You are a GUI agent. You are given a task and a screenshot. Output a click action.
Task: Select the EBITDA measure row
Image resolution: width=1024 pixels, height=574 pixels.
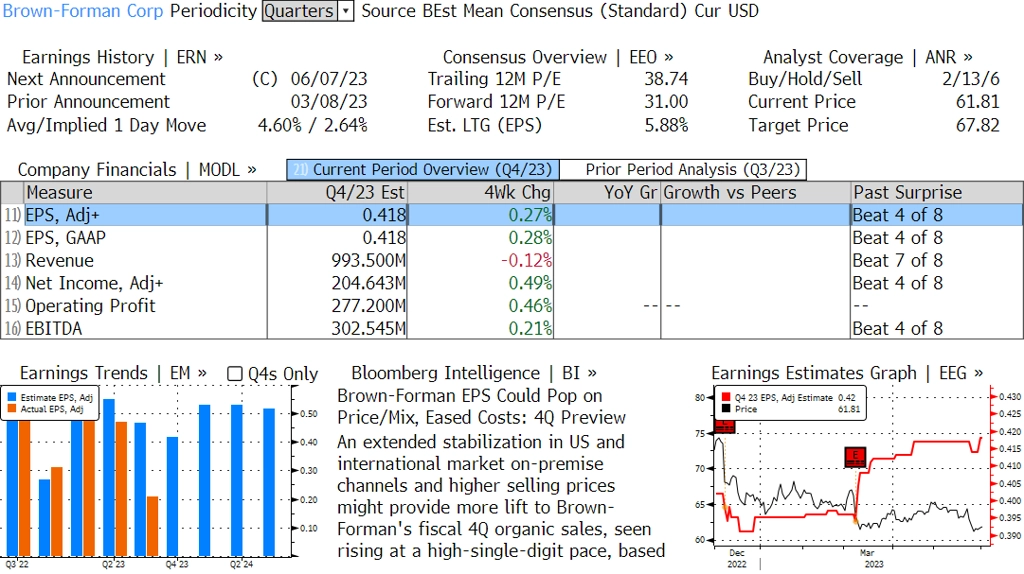(57, 328)
